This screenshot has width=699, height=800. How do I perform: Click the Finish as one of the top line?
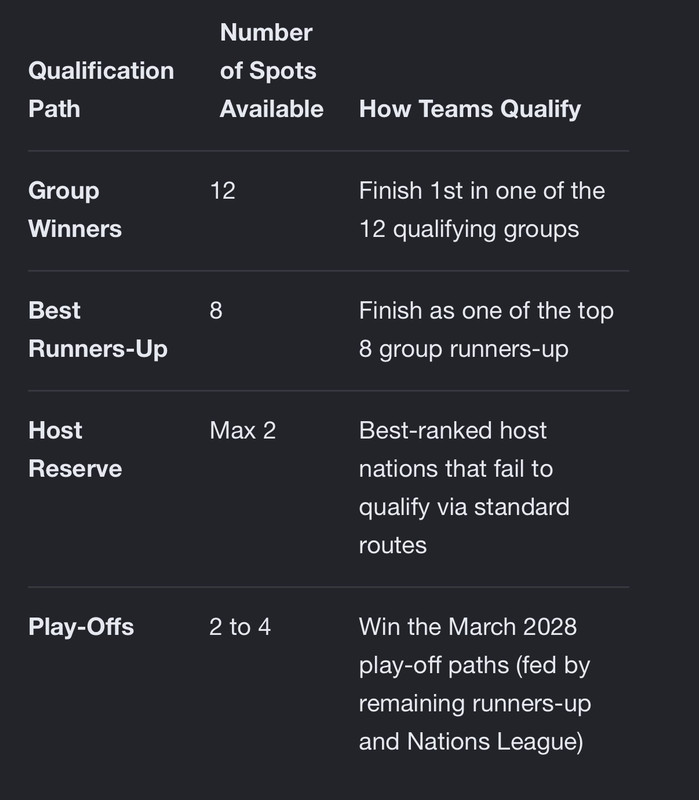(x=486, y=311)
